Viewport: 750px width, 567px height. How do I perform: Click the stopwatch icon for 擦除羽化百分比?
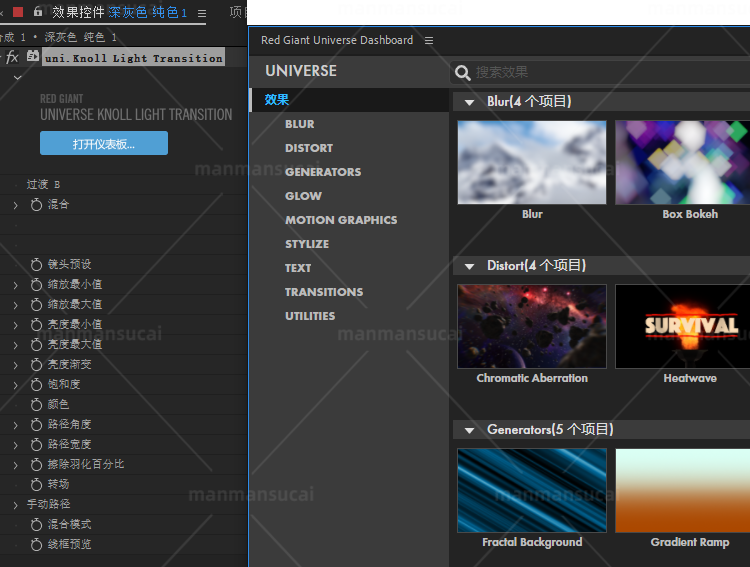point(36,465)
